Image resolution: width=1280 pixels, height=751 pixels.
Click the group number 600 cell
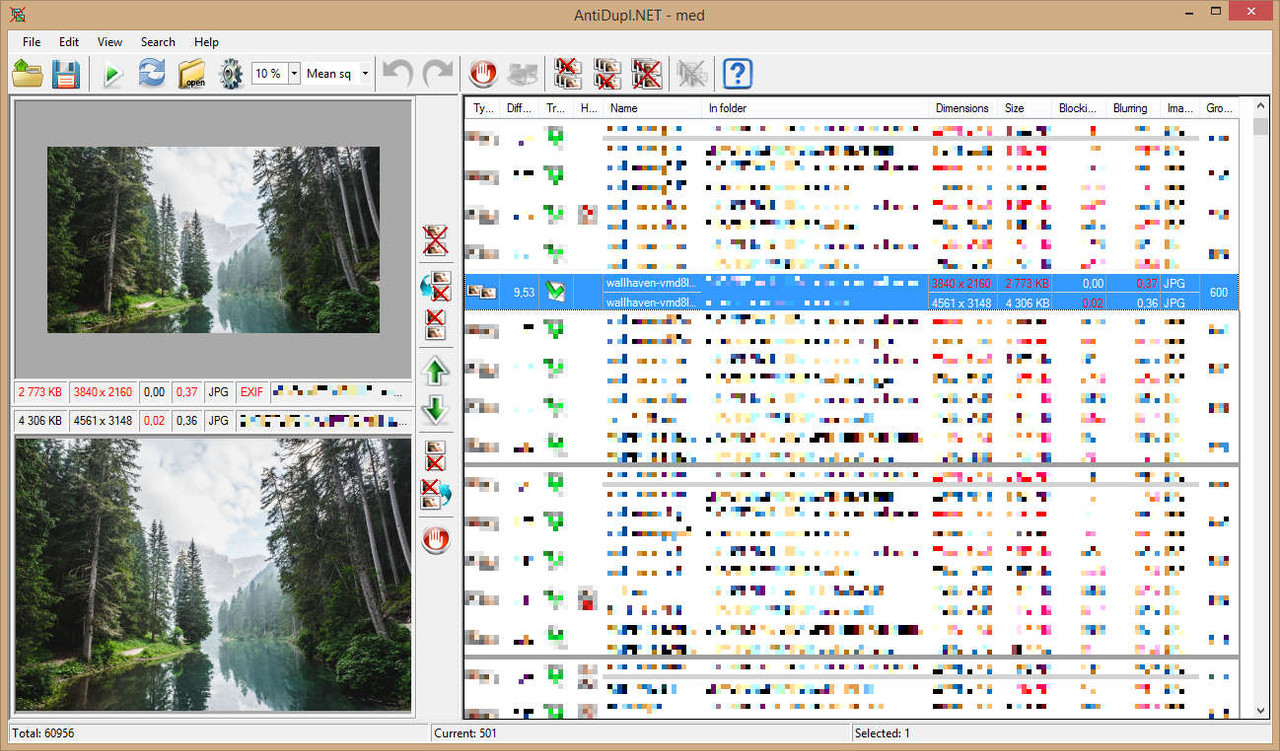(x=1219, y=292)
